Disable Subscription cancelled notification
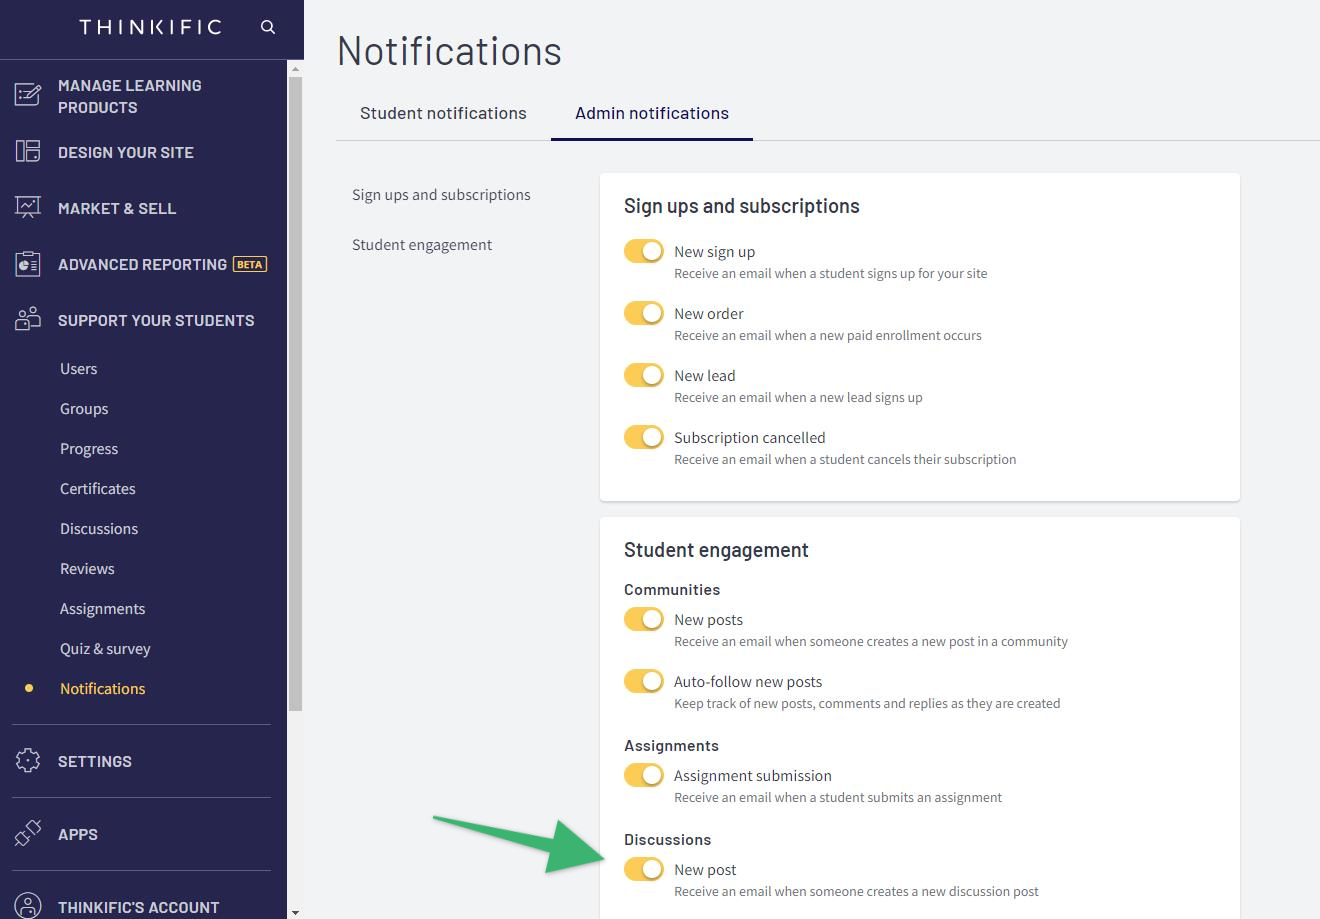 644,437
